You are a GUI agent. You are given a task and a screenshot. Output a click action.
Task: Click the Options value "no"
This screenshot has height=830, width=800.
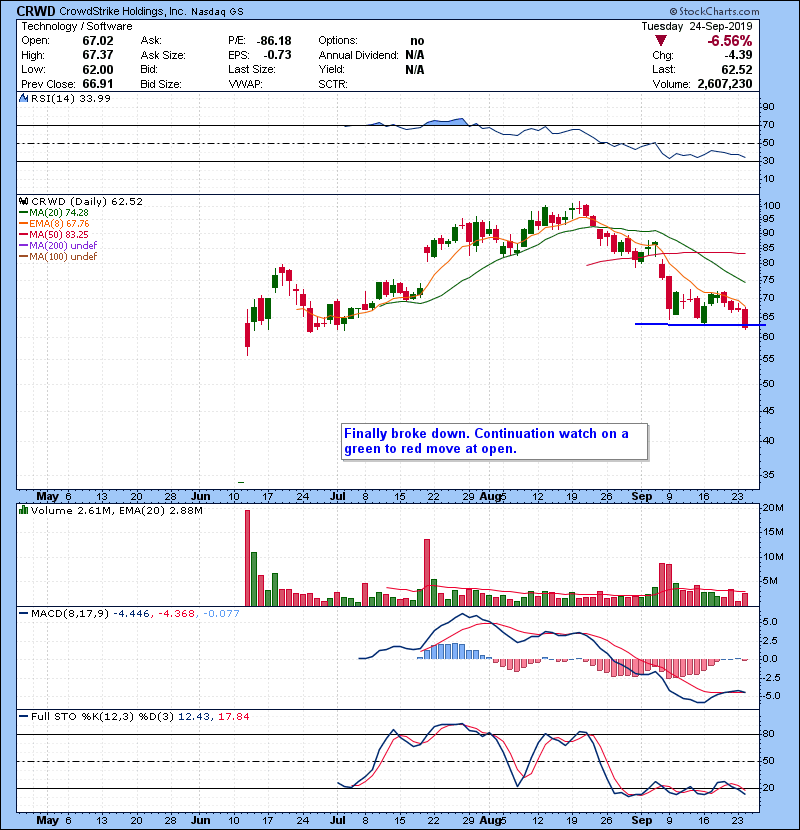coord(417,41)
